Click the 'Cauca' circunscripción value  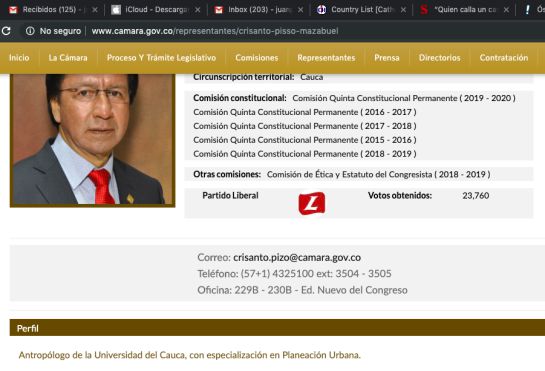[311, 77]
